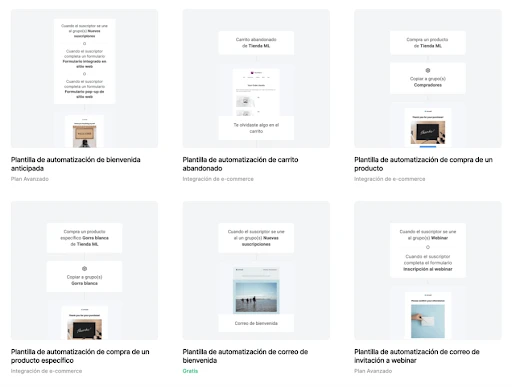Click the green 'Gratis' label
Screen dimensions: 512x387
pyautogui.click(x=190, y=371)
